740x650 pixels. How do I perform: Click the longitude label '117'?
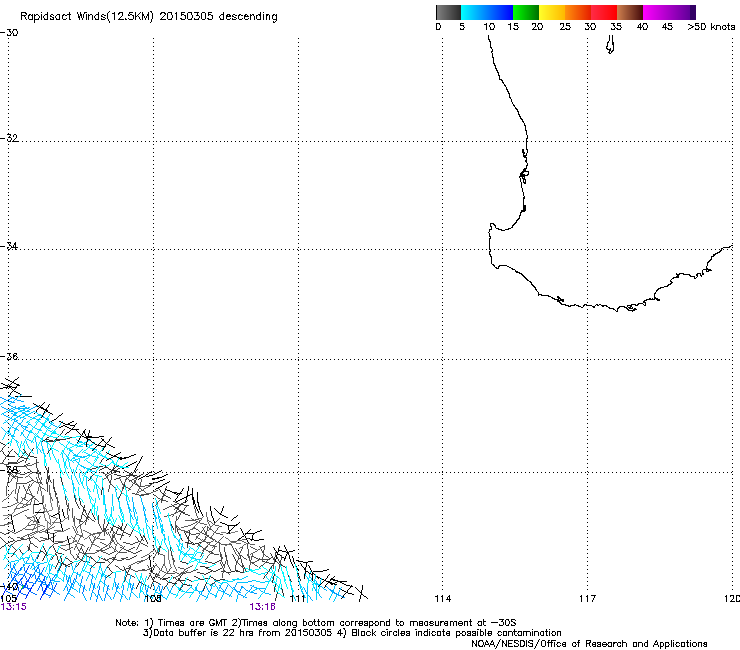588,599
